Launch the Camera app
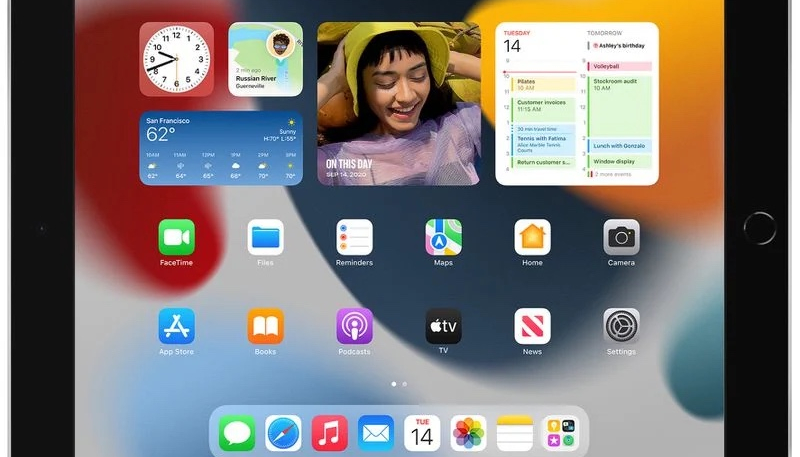Viewport: 800px width, 457px height. click(621, 238)
